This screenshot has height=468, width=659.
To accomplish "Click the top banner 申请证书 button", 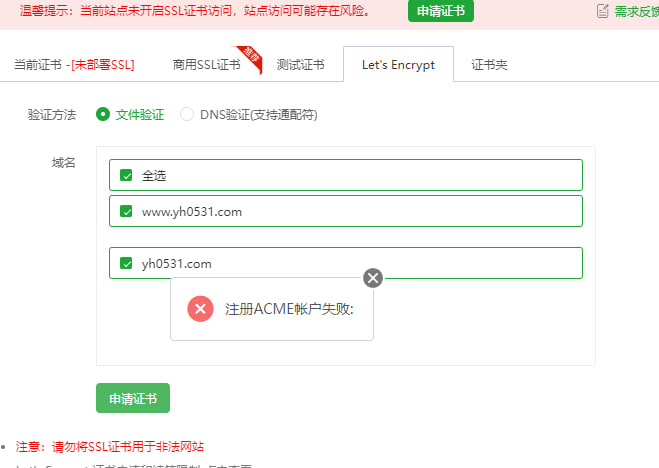I will (x=441, y=11).
